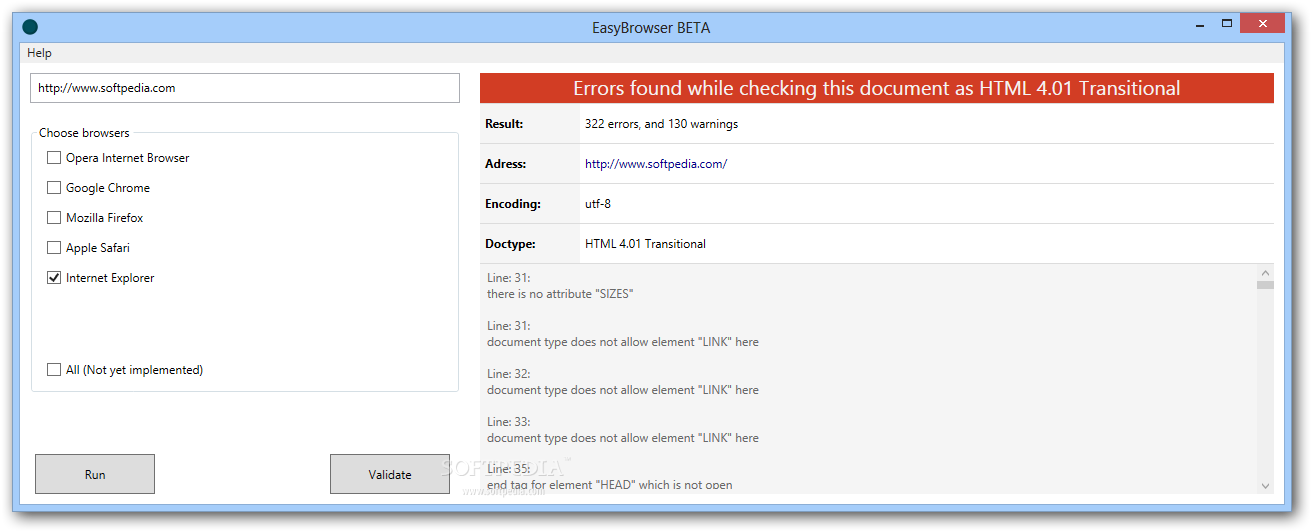The image size is (1312, 532).
Task: Click the scroll up arrow in error list
Action: point(1265,273)
